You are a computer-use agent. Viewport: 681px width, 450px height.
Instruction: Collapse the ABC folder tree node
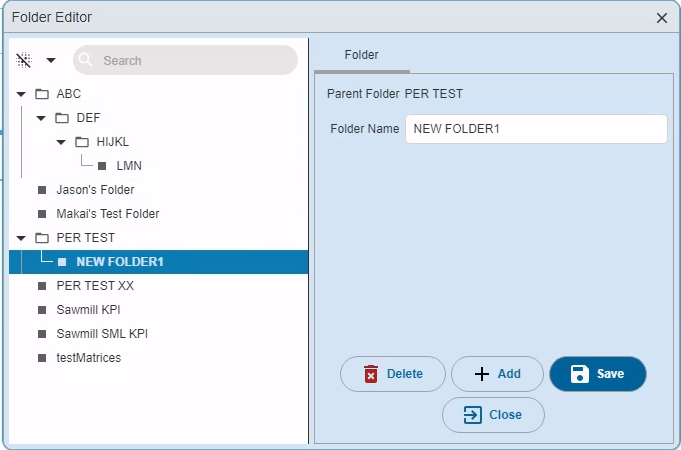click(21, 94)
